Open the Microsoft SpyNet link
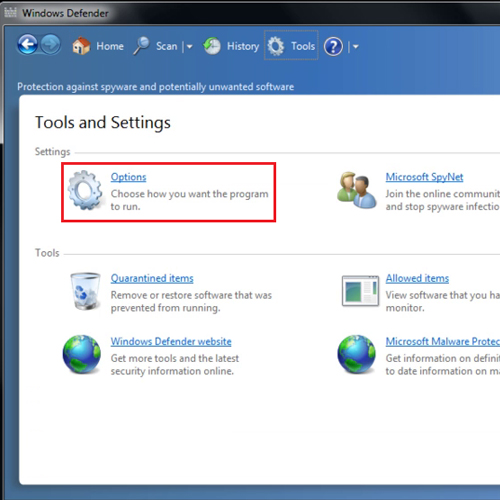The height and width of the screenshot is (500, 500). pos(424,177)
